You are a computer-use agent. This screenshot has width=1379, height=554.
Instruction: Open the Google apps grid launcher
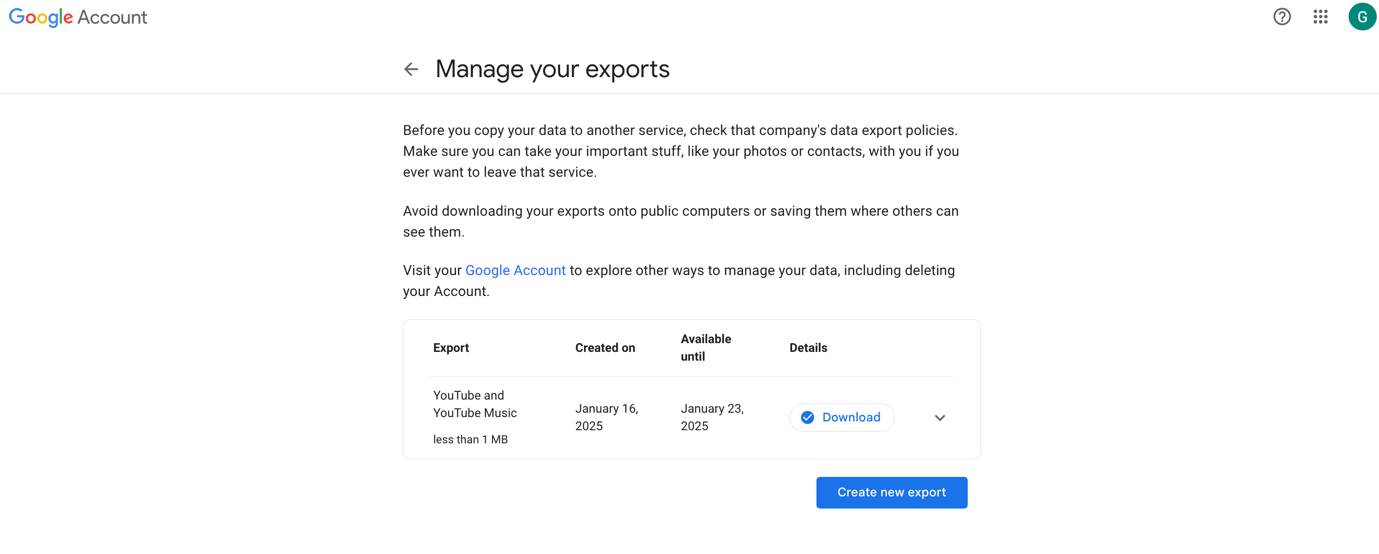(1320, 17)
